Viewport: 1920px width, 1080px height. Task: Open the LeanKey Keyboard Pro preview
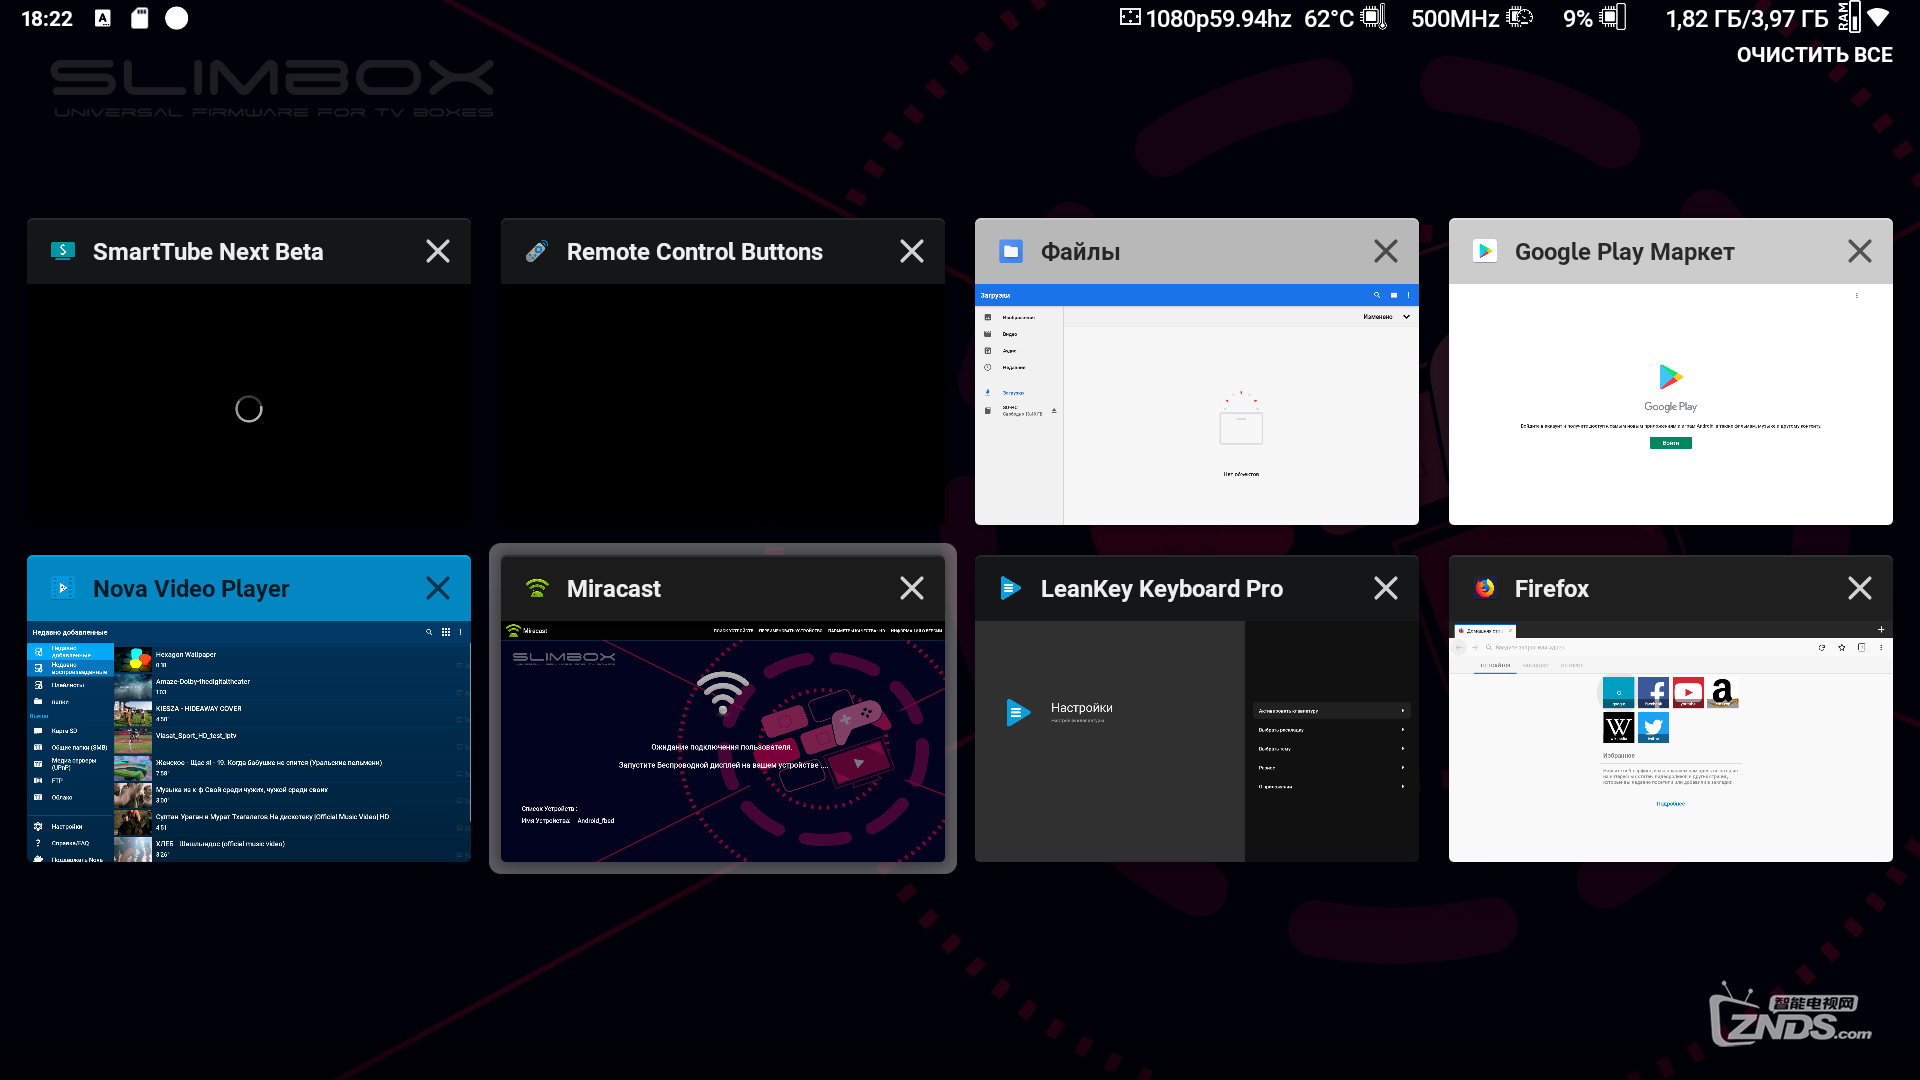[x=1197, y=742]
